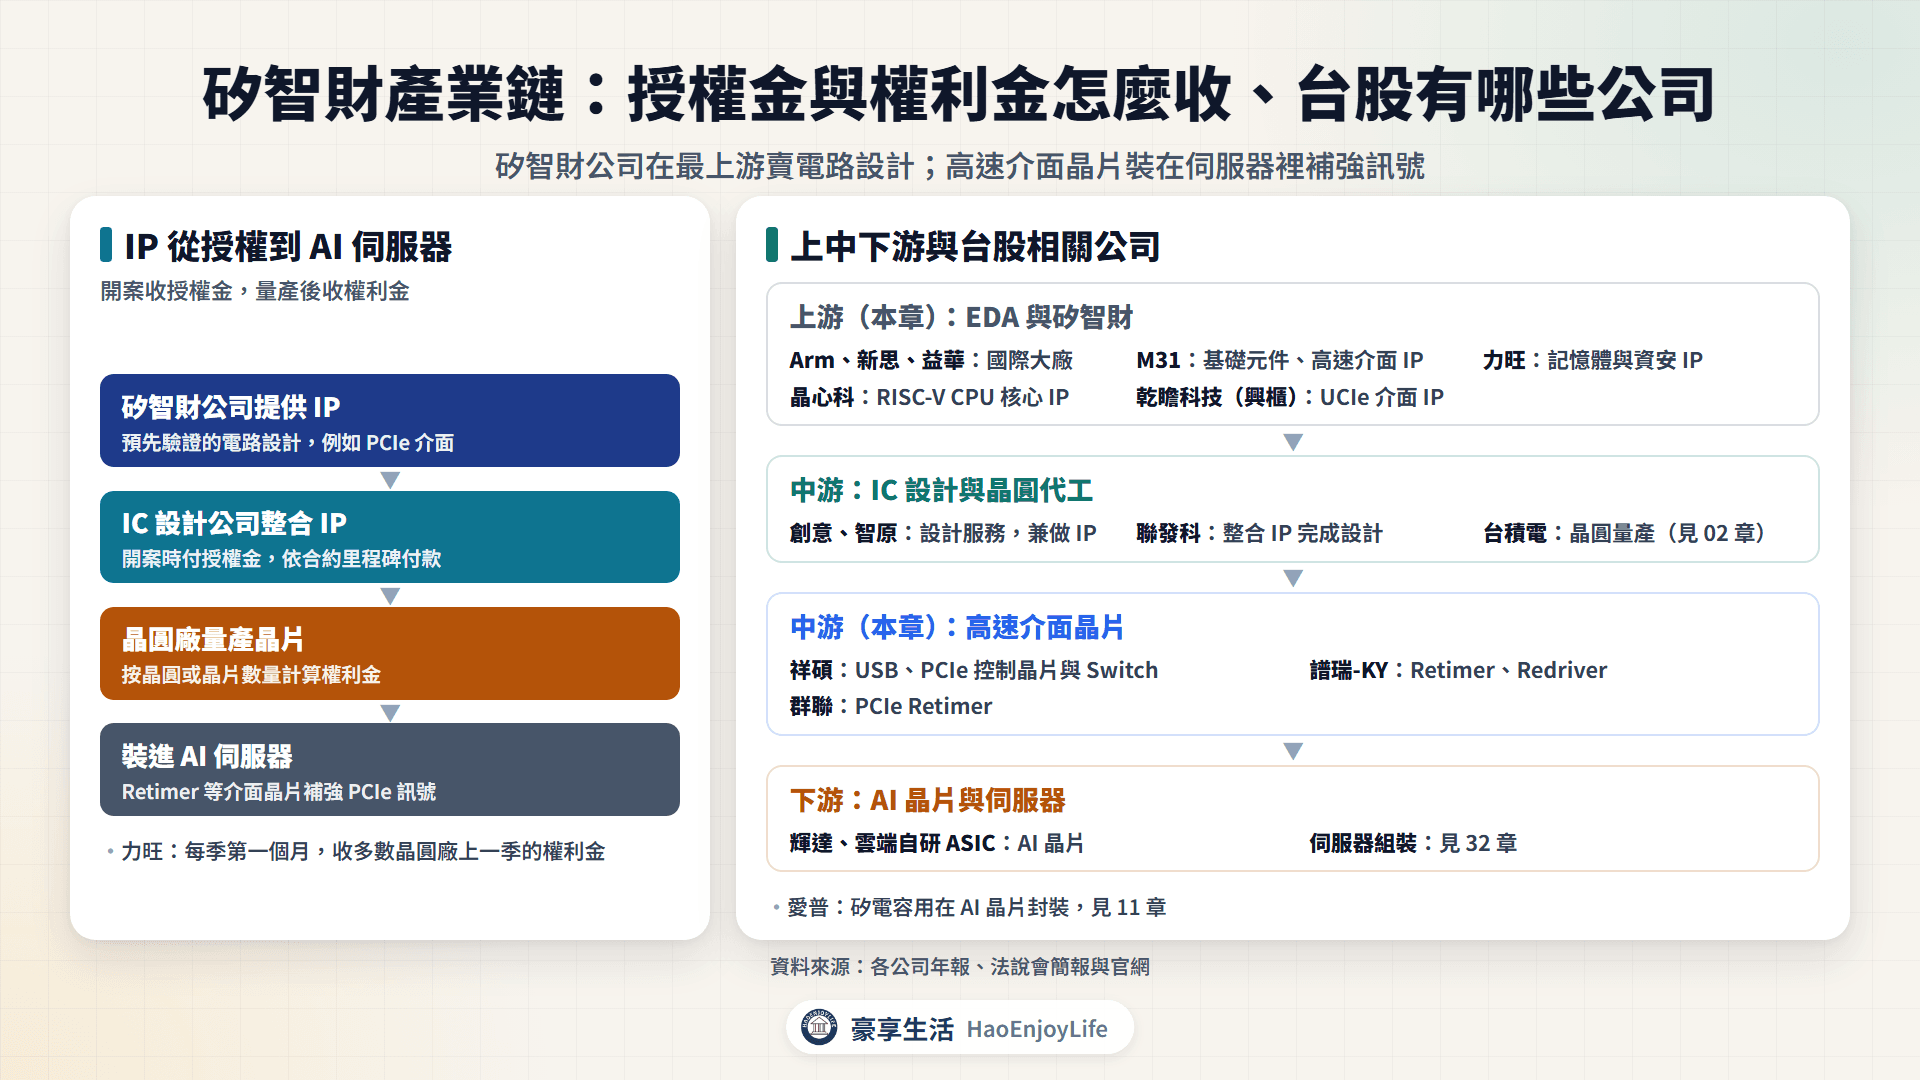Click heading 下游：AI 晶片與伺服器
1920x1080 pixels.
(928, 800)
